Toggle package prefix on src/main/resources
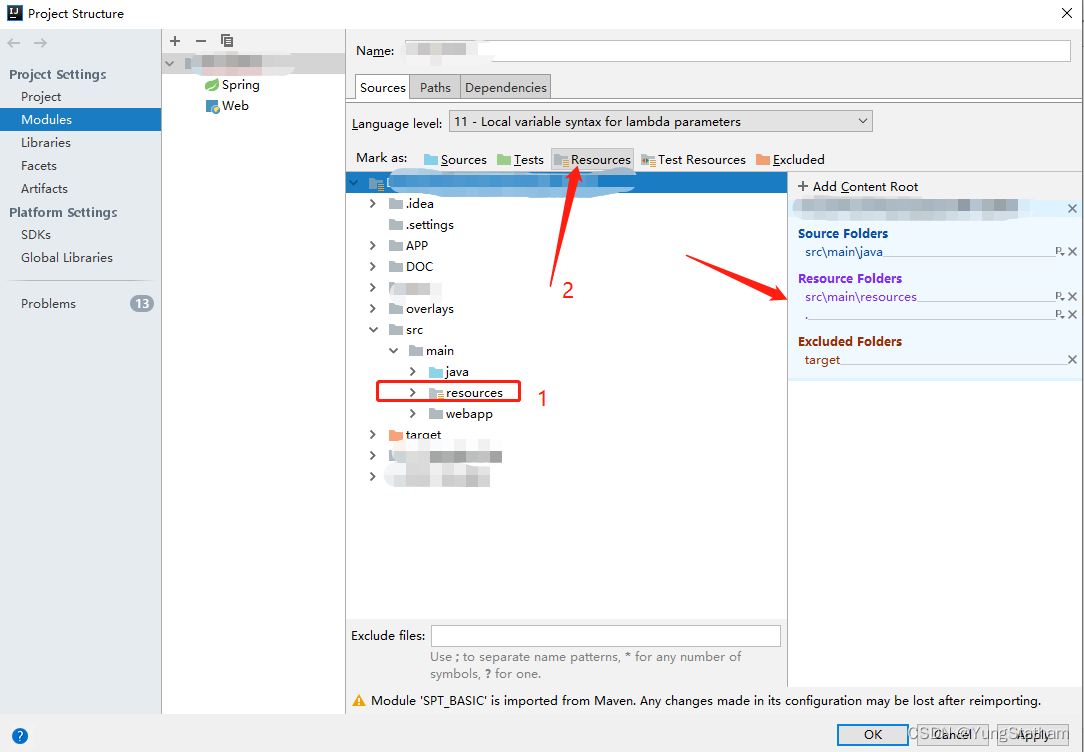The image size is (1084, 752). pyautogui.click(x=1057, y=296)
